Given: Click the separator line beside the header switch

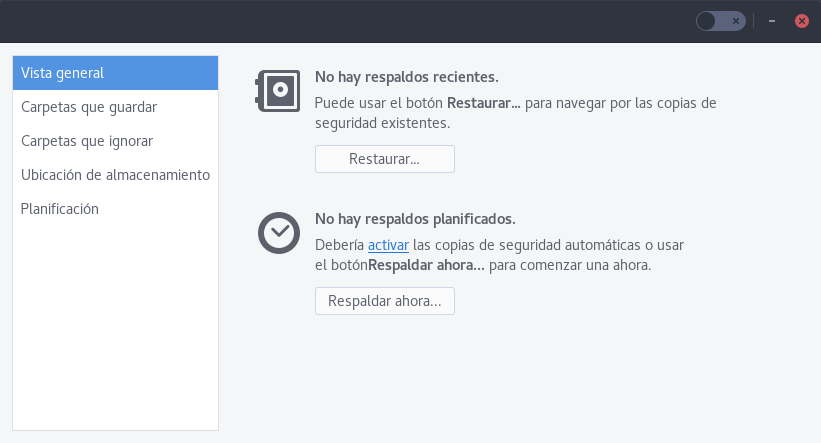Looking at the screenshot, I should point(756,21).
